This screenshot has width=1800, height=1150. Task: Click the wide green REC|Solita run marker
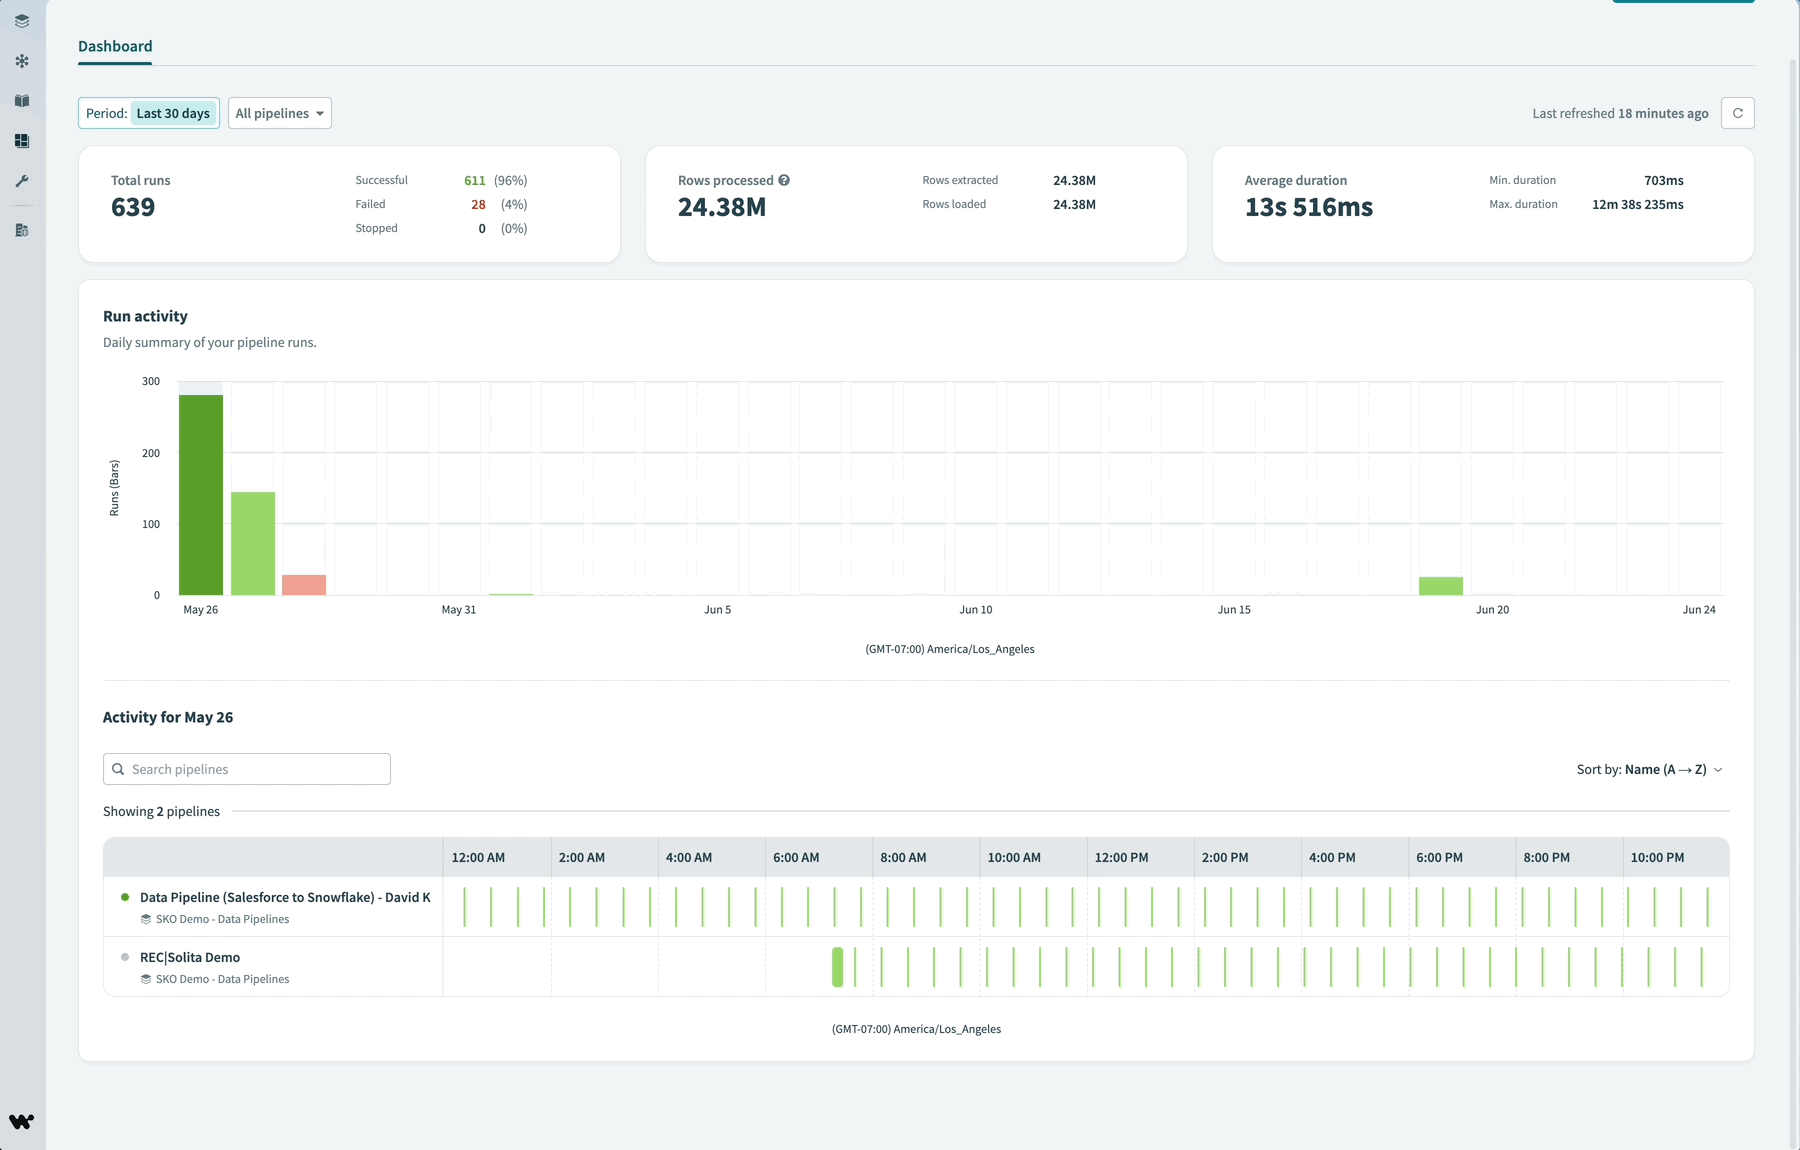point(838,967)
